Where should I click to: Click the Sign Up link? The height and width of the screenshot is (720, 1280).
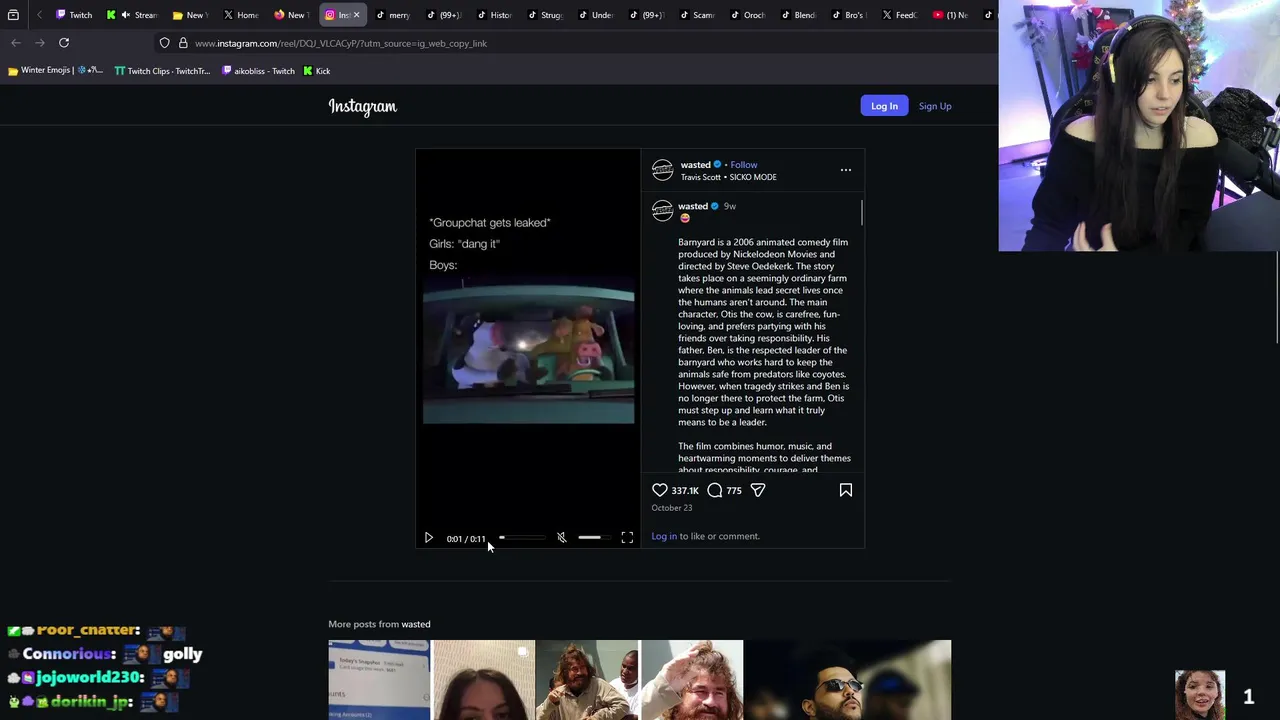pos(935,106)
